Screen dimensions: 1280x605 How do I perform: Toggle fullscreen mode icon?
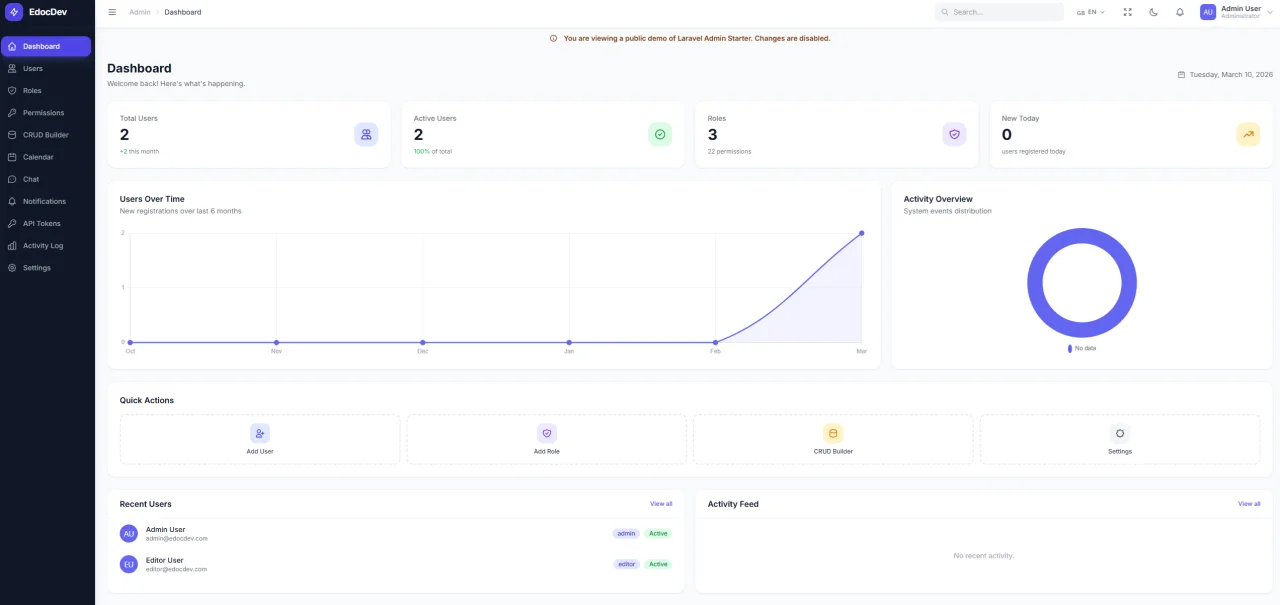[1128, 12]
